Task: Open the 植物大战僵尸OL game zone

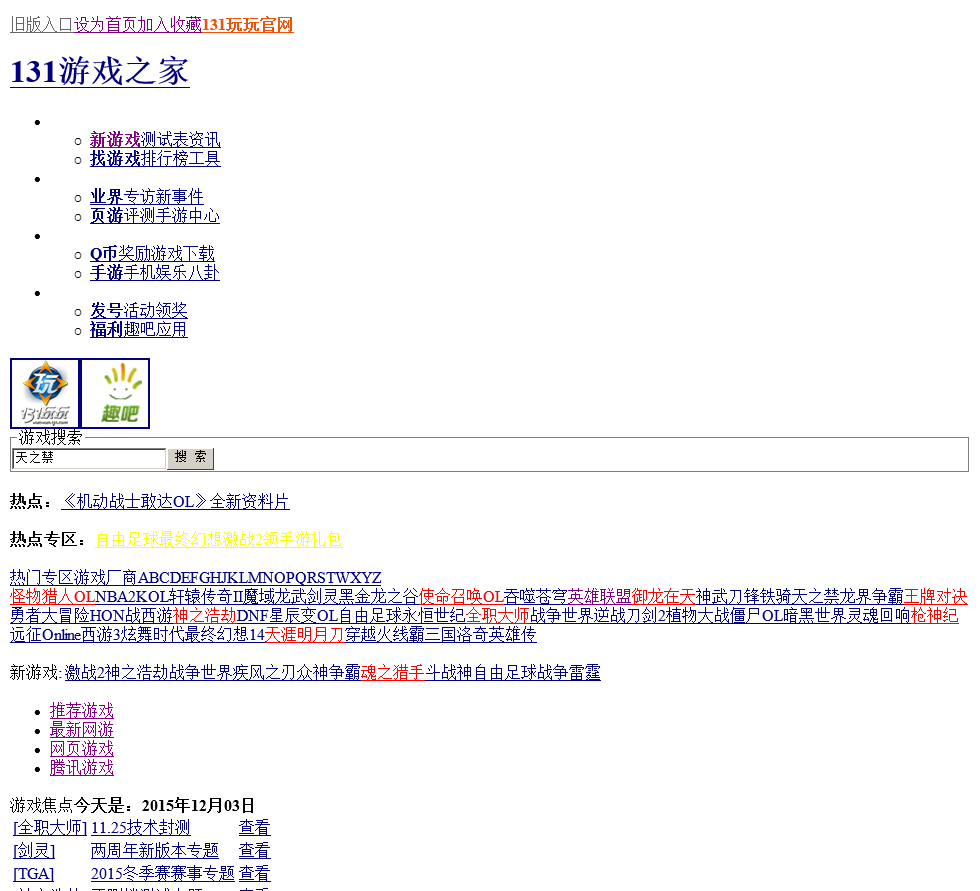Action: [724, 615]
